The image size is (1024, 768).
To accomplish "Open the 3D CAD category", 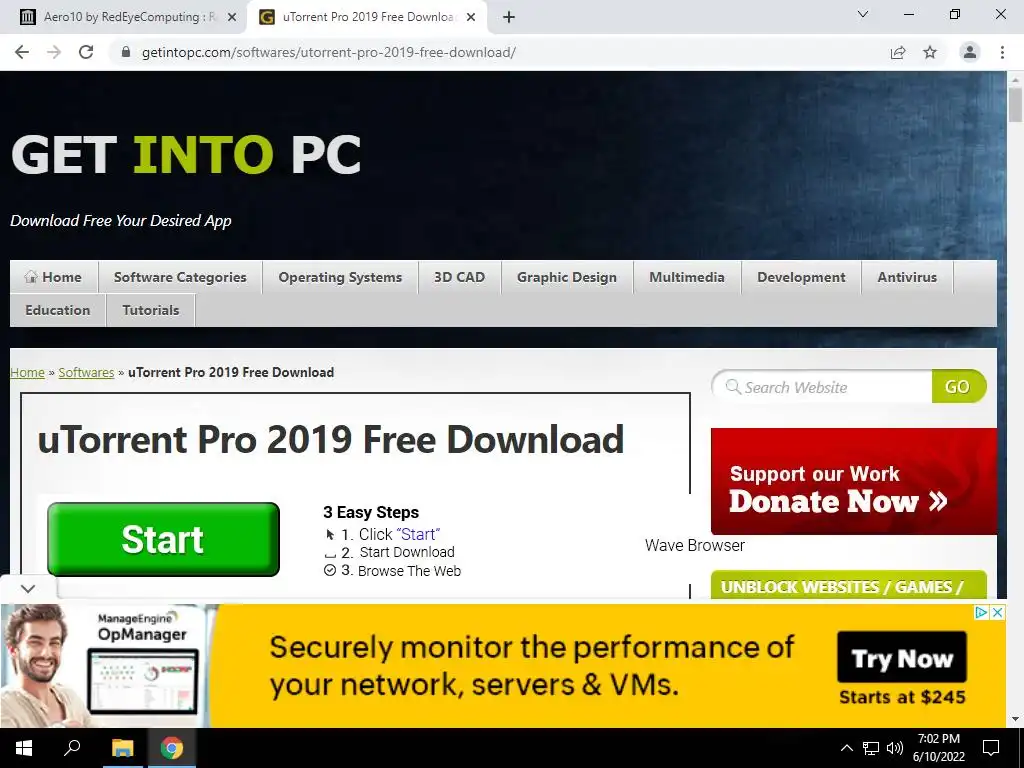I will 460,277.
